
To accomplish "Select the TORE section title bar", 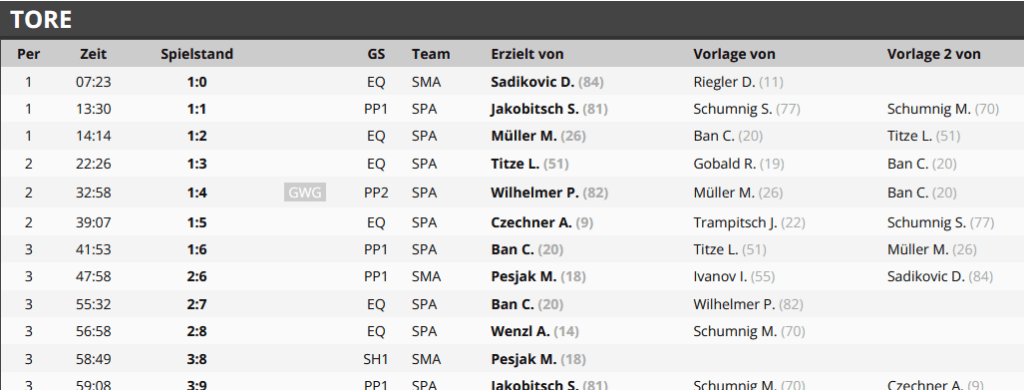I will (512, 20).
